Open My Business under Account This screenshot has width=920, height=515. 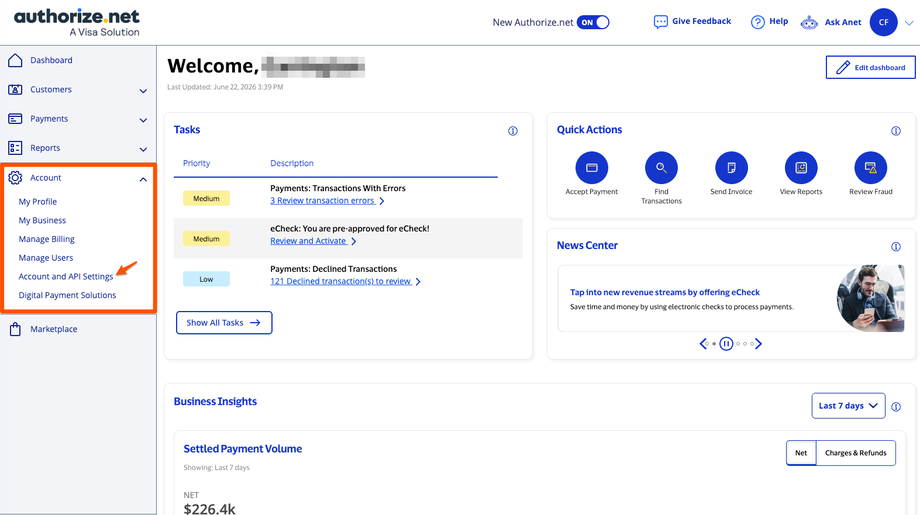click(x=42, y=220)
